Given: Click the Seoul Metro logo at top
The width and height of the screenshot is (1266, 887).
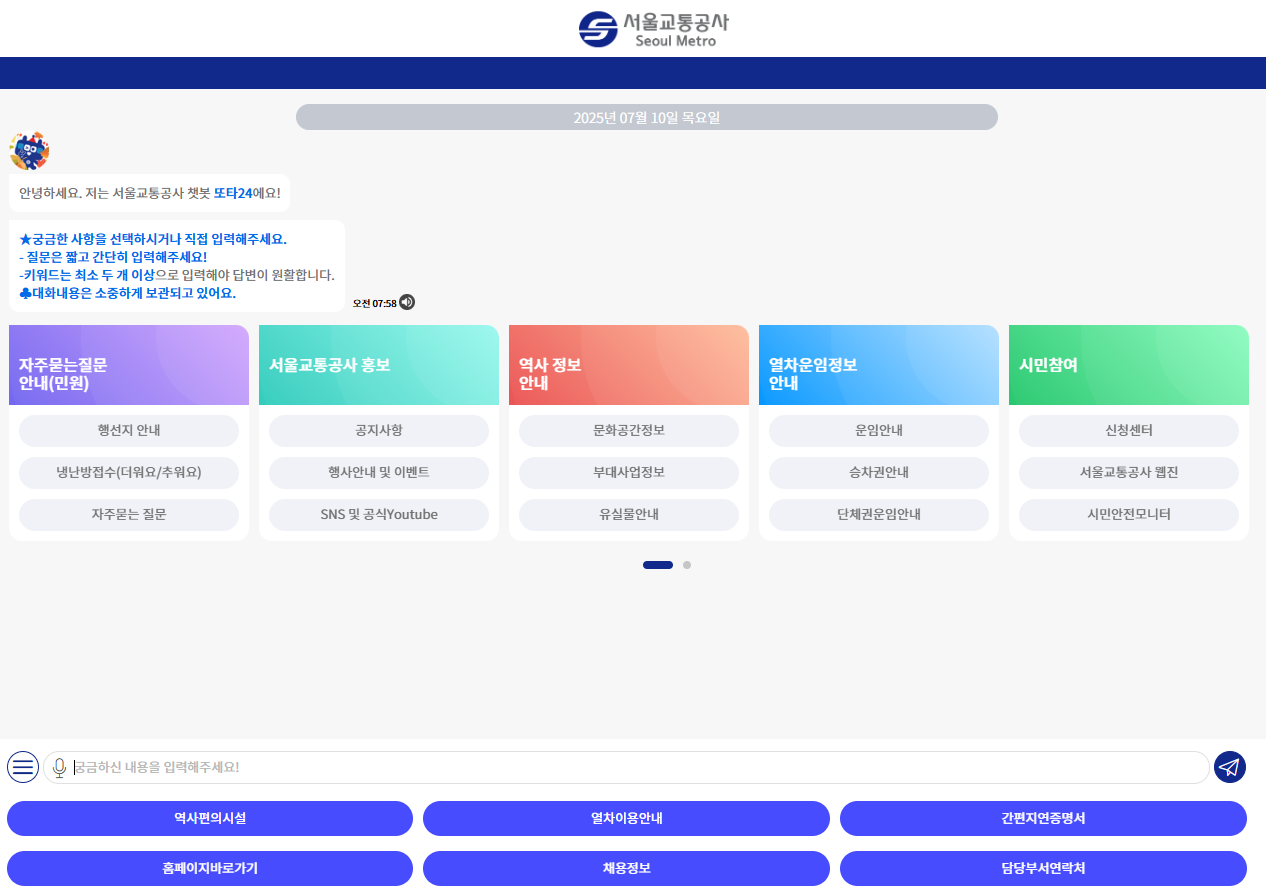Looking at the screenshot, I should [x=654, y=28].
